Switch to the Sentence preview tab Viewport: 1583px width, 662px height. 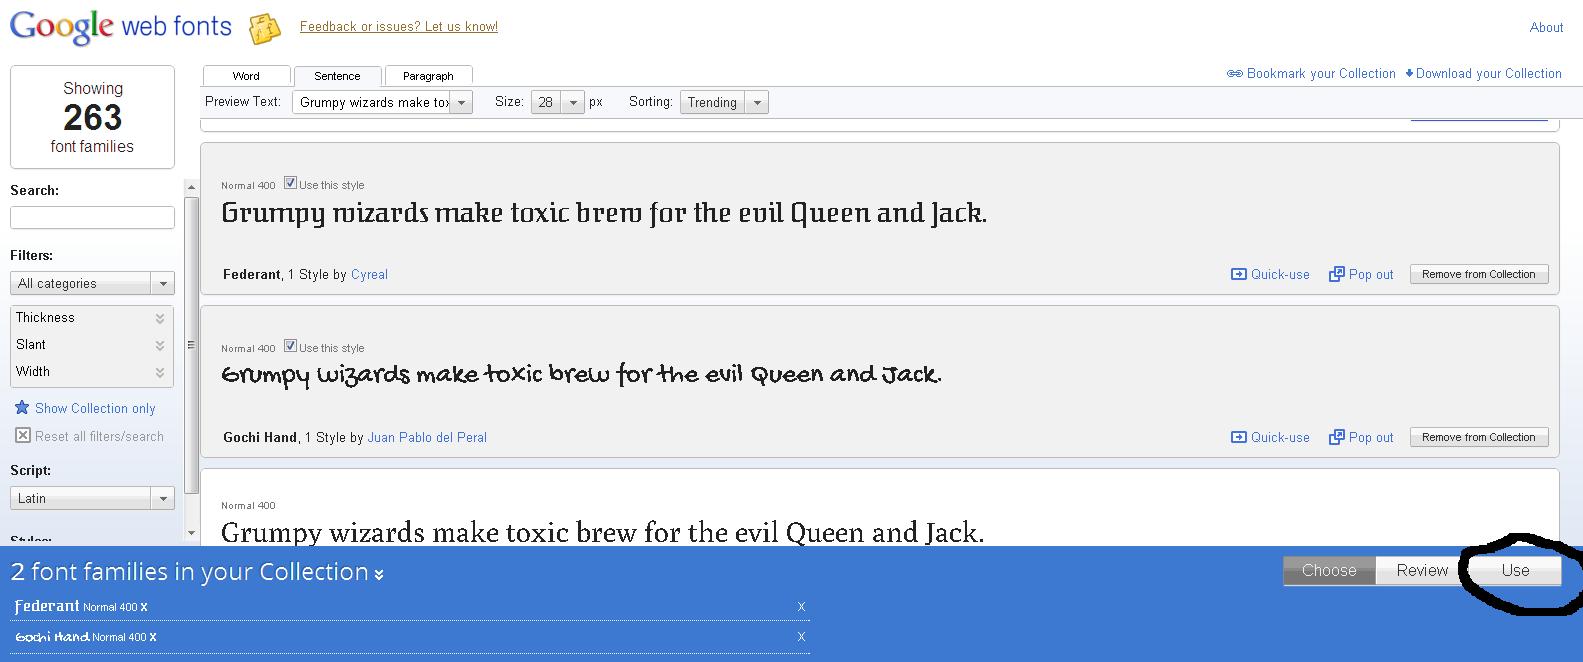pos(337,76)
